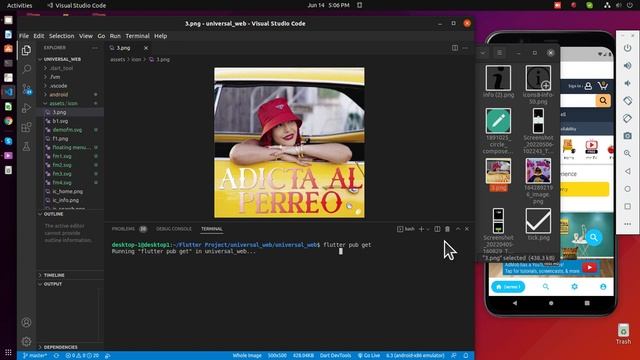Open Activities overview
This screenshot has width=640, height=360.
click(20, 5)
